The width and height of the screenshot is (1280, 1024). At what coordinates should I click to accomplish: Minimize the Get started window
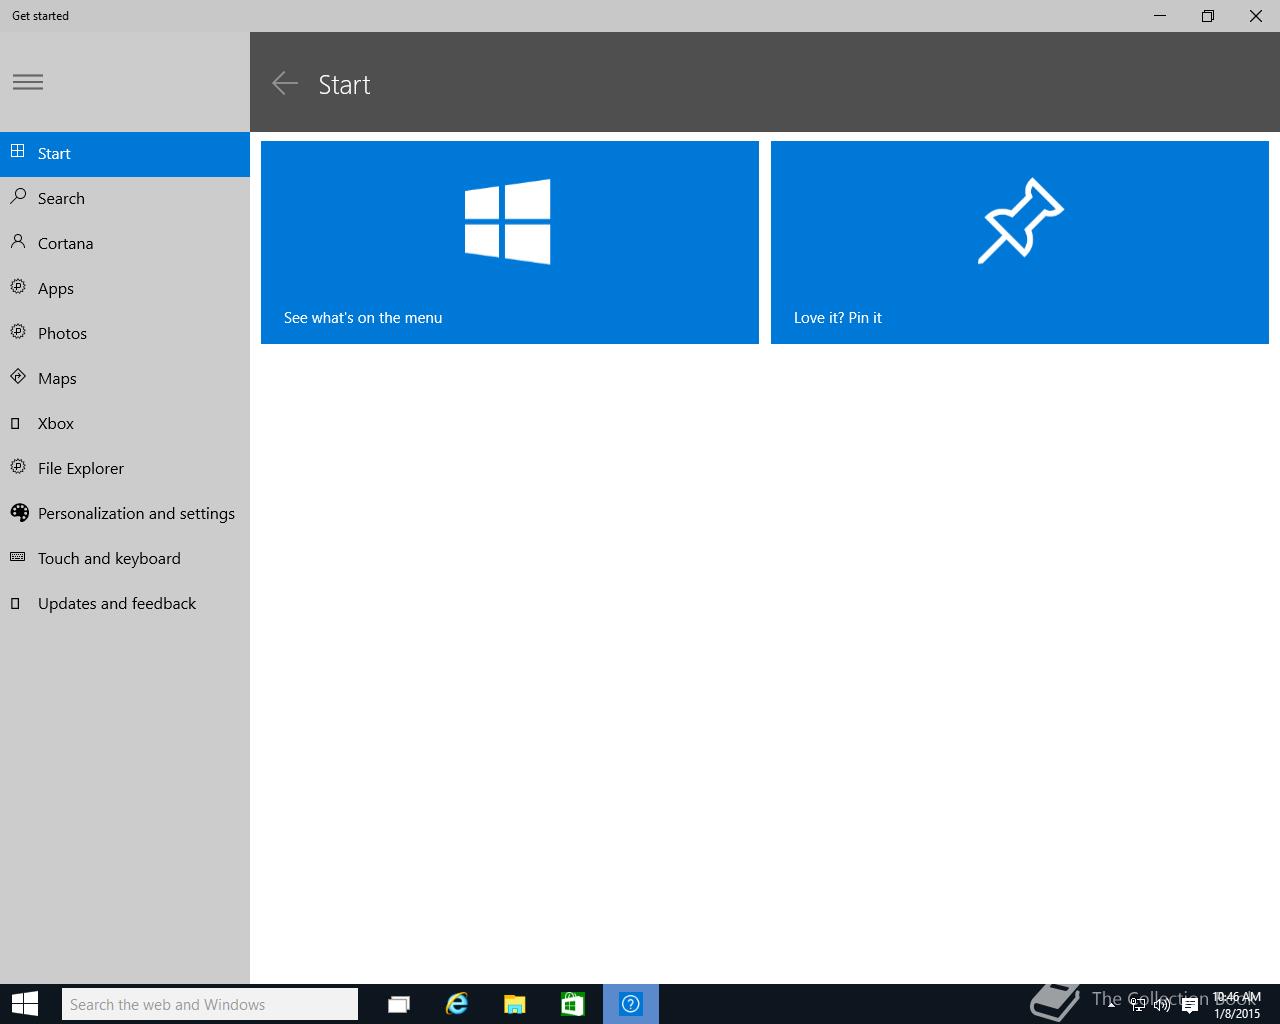[x=1160, y=16]
